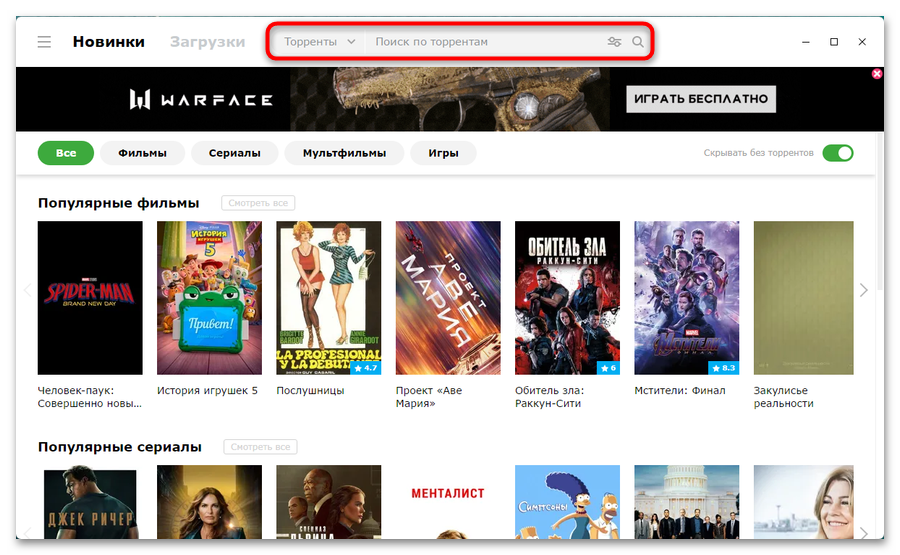This screenshot has width=900, height=555.
Task: Expand the 'Торренты' search dropdown
Action: tap(320, 42)
